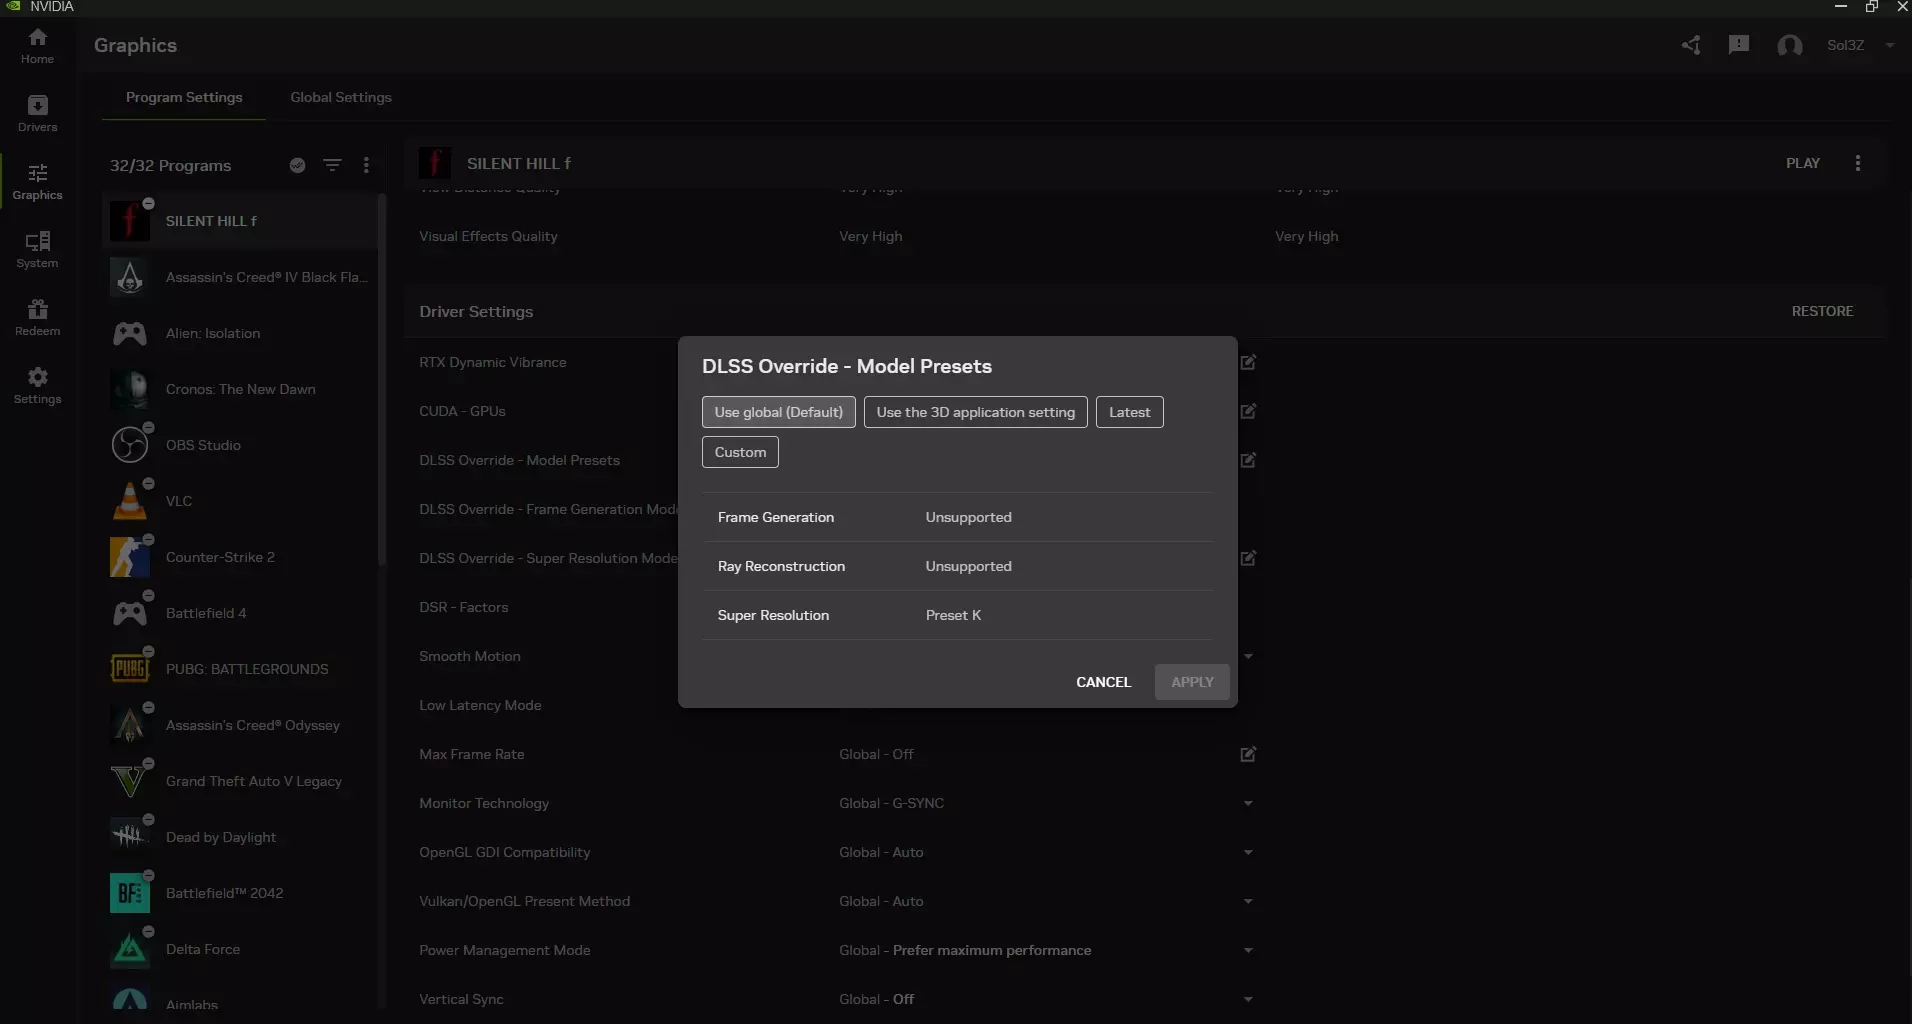The image size is (1912, 1024).
Task: Apply the DLSS Override model presets
Action: (x=1192, y=682)
